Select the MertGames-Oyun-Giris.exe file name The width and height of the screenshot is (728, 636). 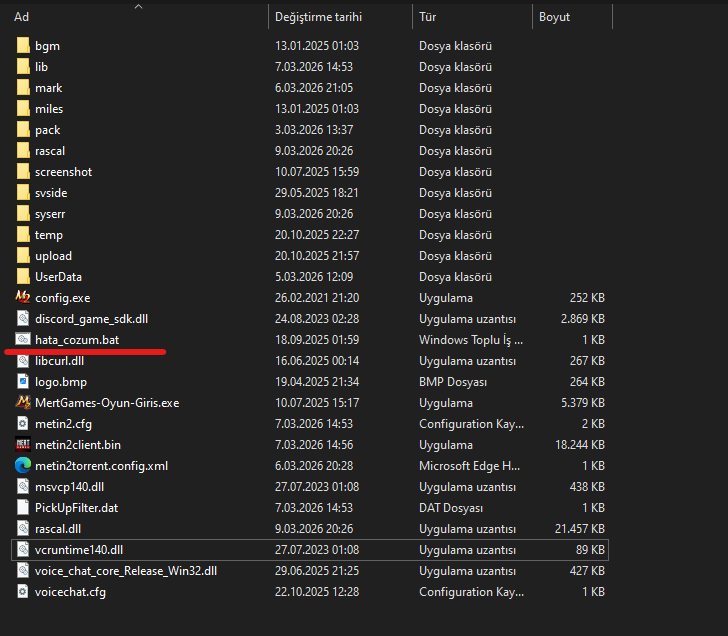tap(107, 402)
